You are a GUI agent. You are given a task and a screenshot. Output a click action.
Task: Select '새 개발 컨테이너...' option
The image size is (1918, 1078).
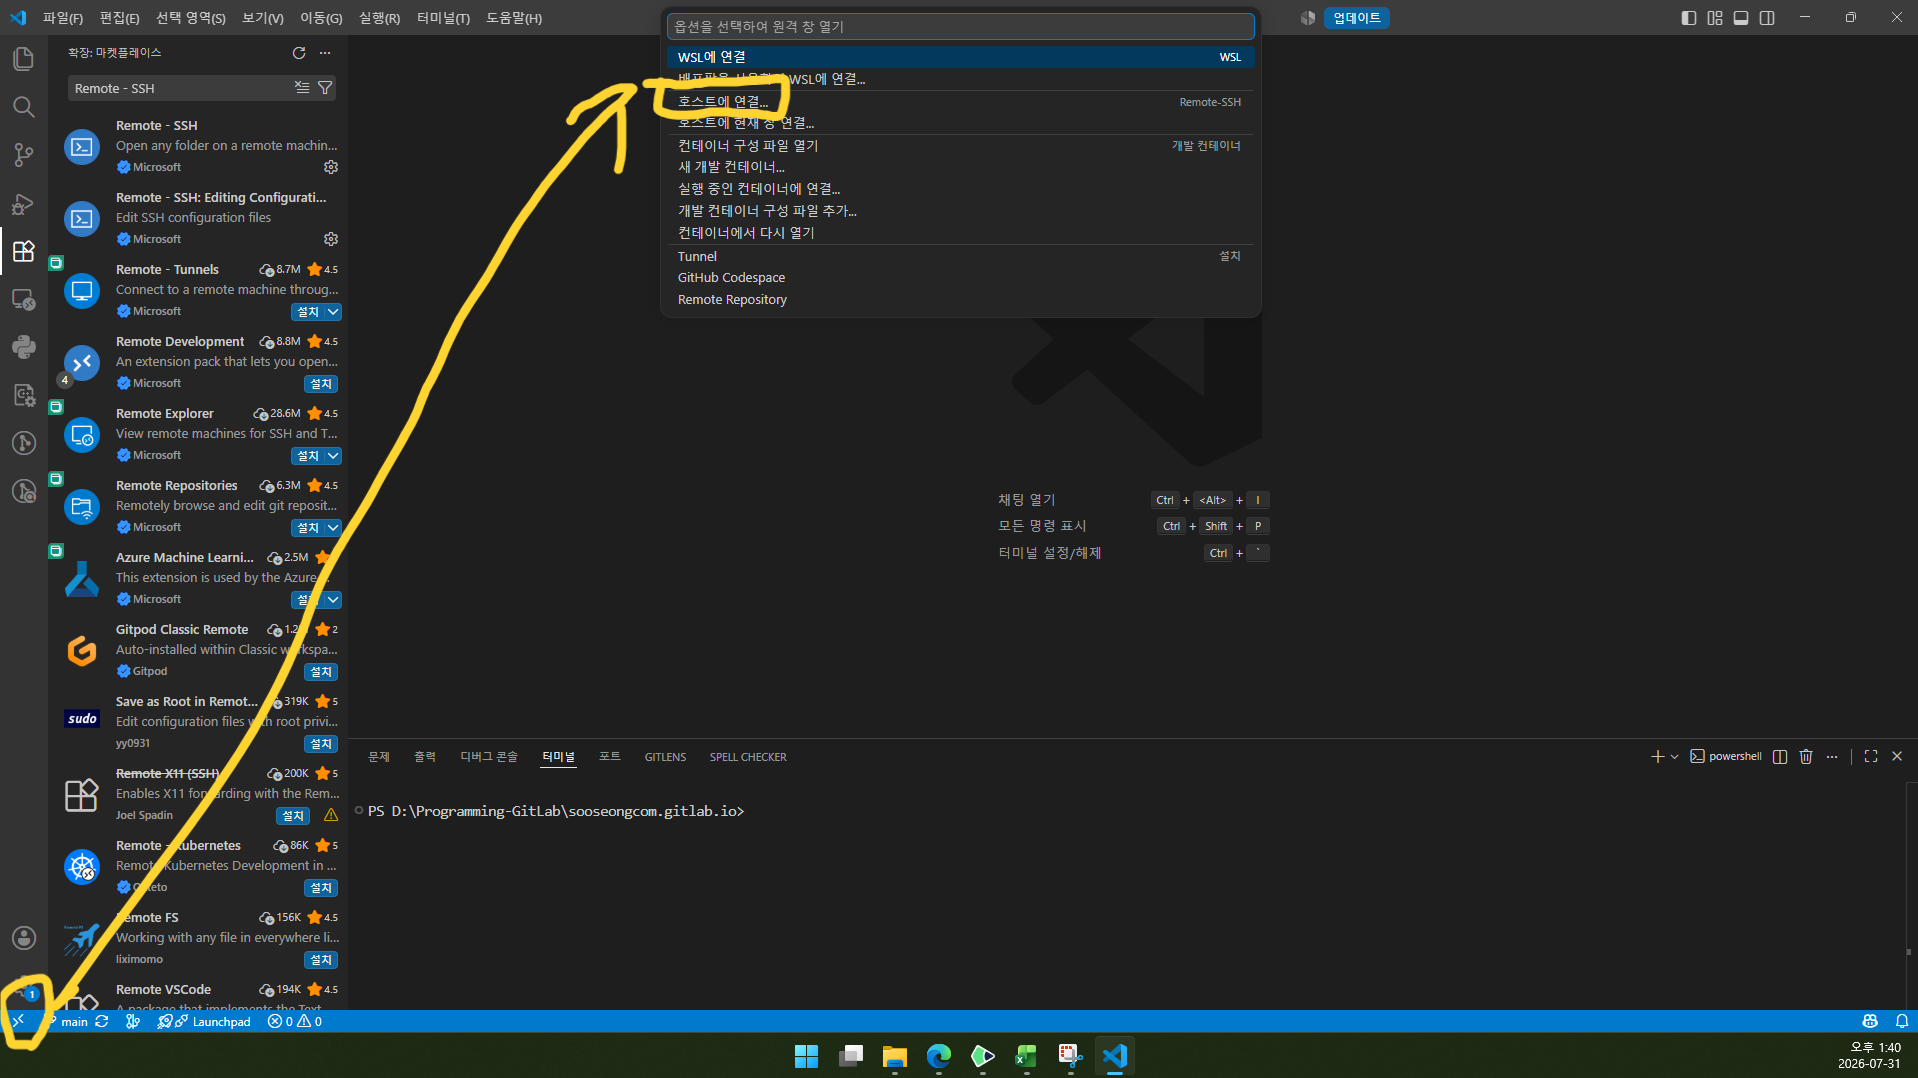[x=960, y=167]
